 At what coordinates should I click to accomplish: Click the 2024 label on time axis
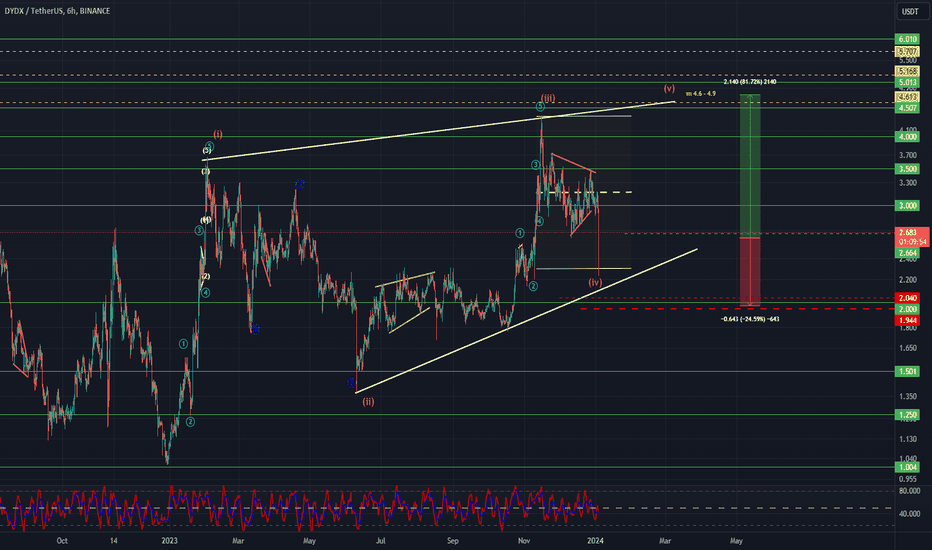pyautogui.click(x=595, y=541)
